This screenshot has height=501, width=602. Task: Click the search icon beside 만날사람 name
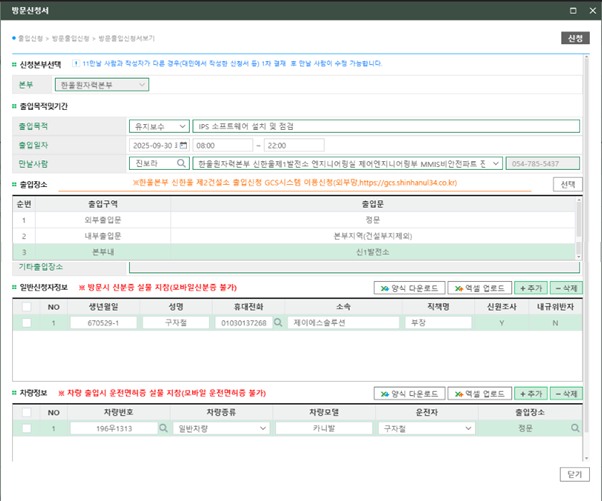[x=181, y=163]
